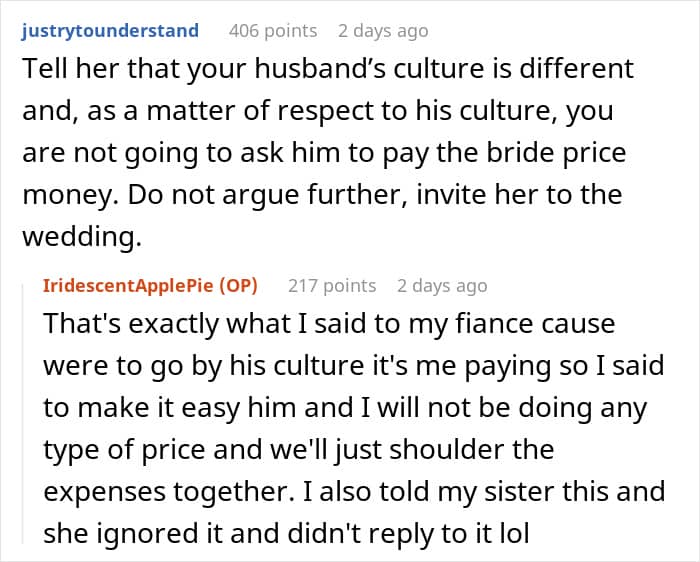
Task: Click the "406 points" score
Action: (x=273, y=30)
